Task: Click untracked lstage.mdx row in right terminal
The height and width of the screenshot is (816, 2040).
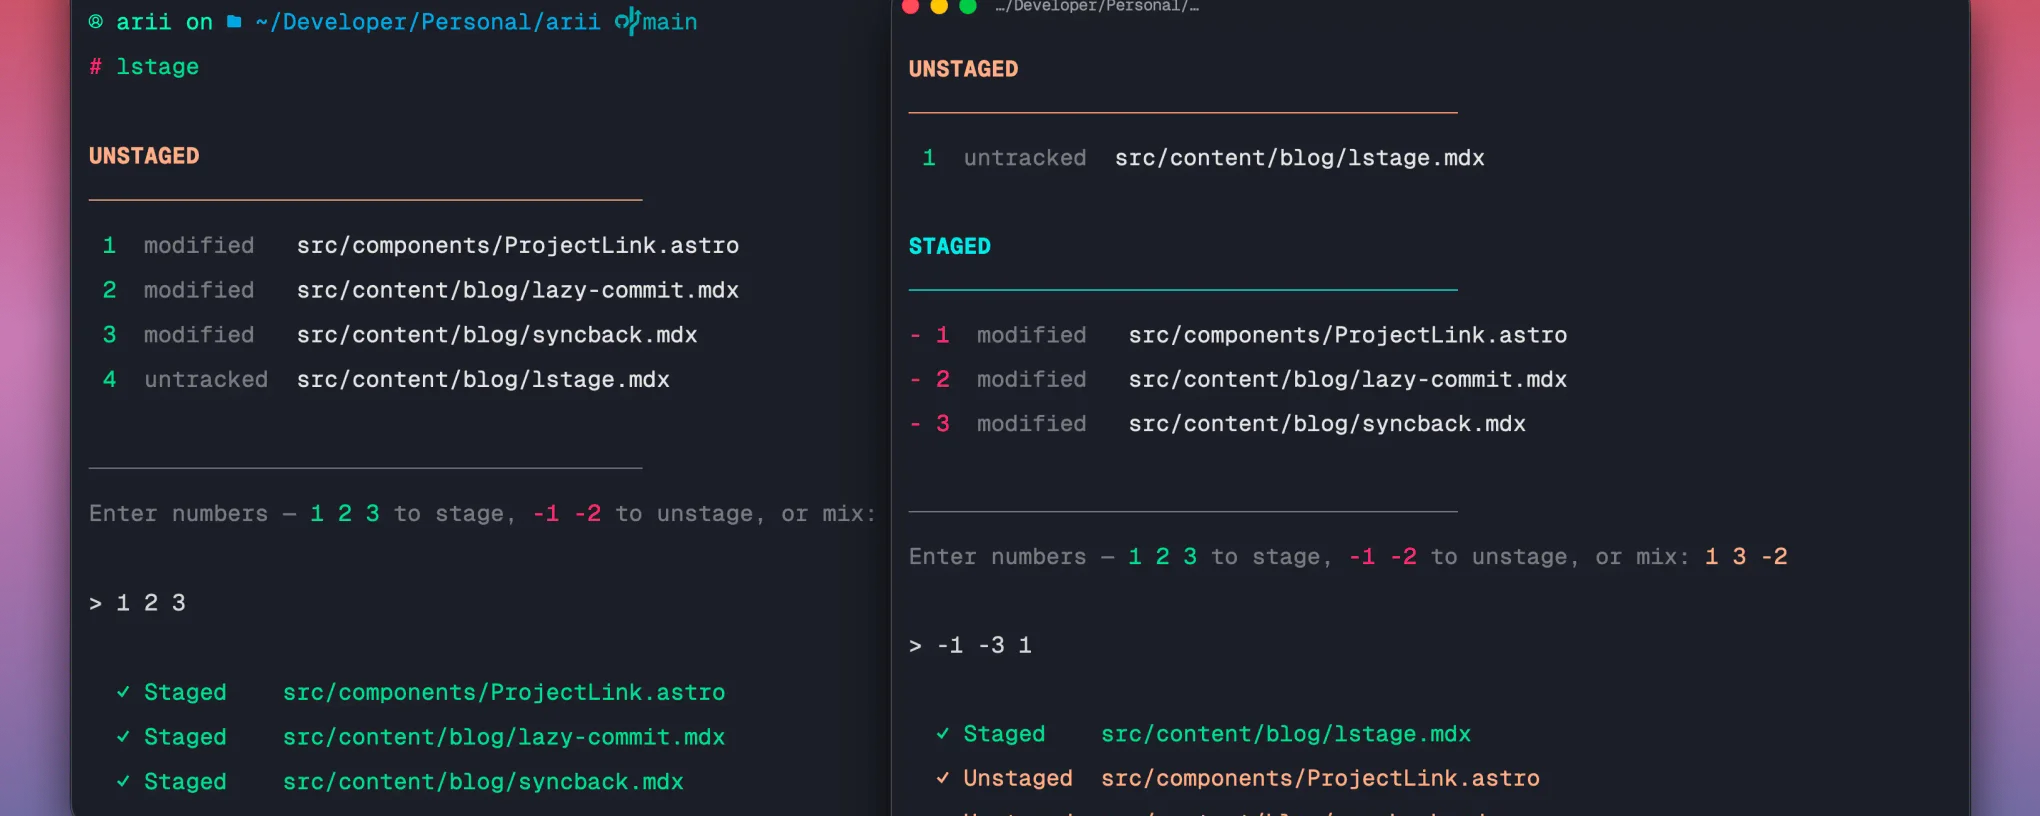Action: point(1203,158)
